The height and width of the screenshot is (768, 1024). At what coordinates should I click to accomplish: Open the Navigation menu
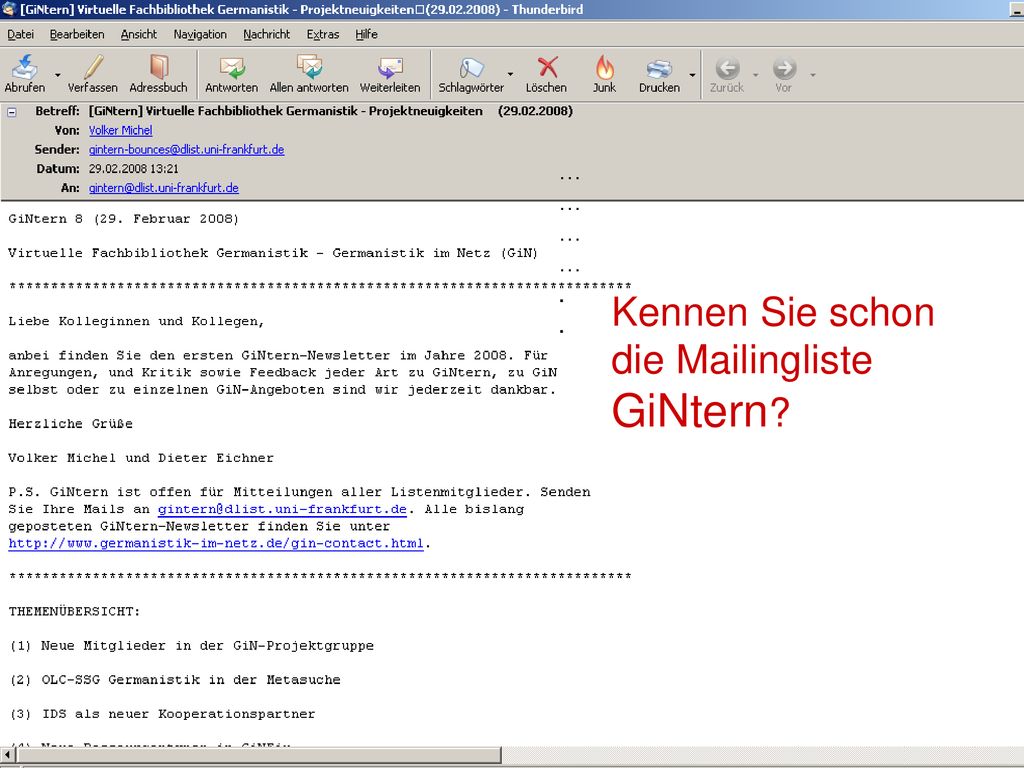coord(200,34)
